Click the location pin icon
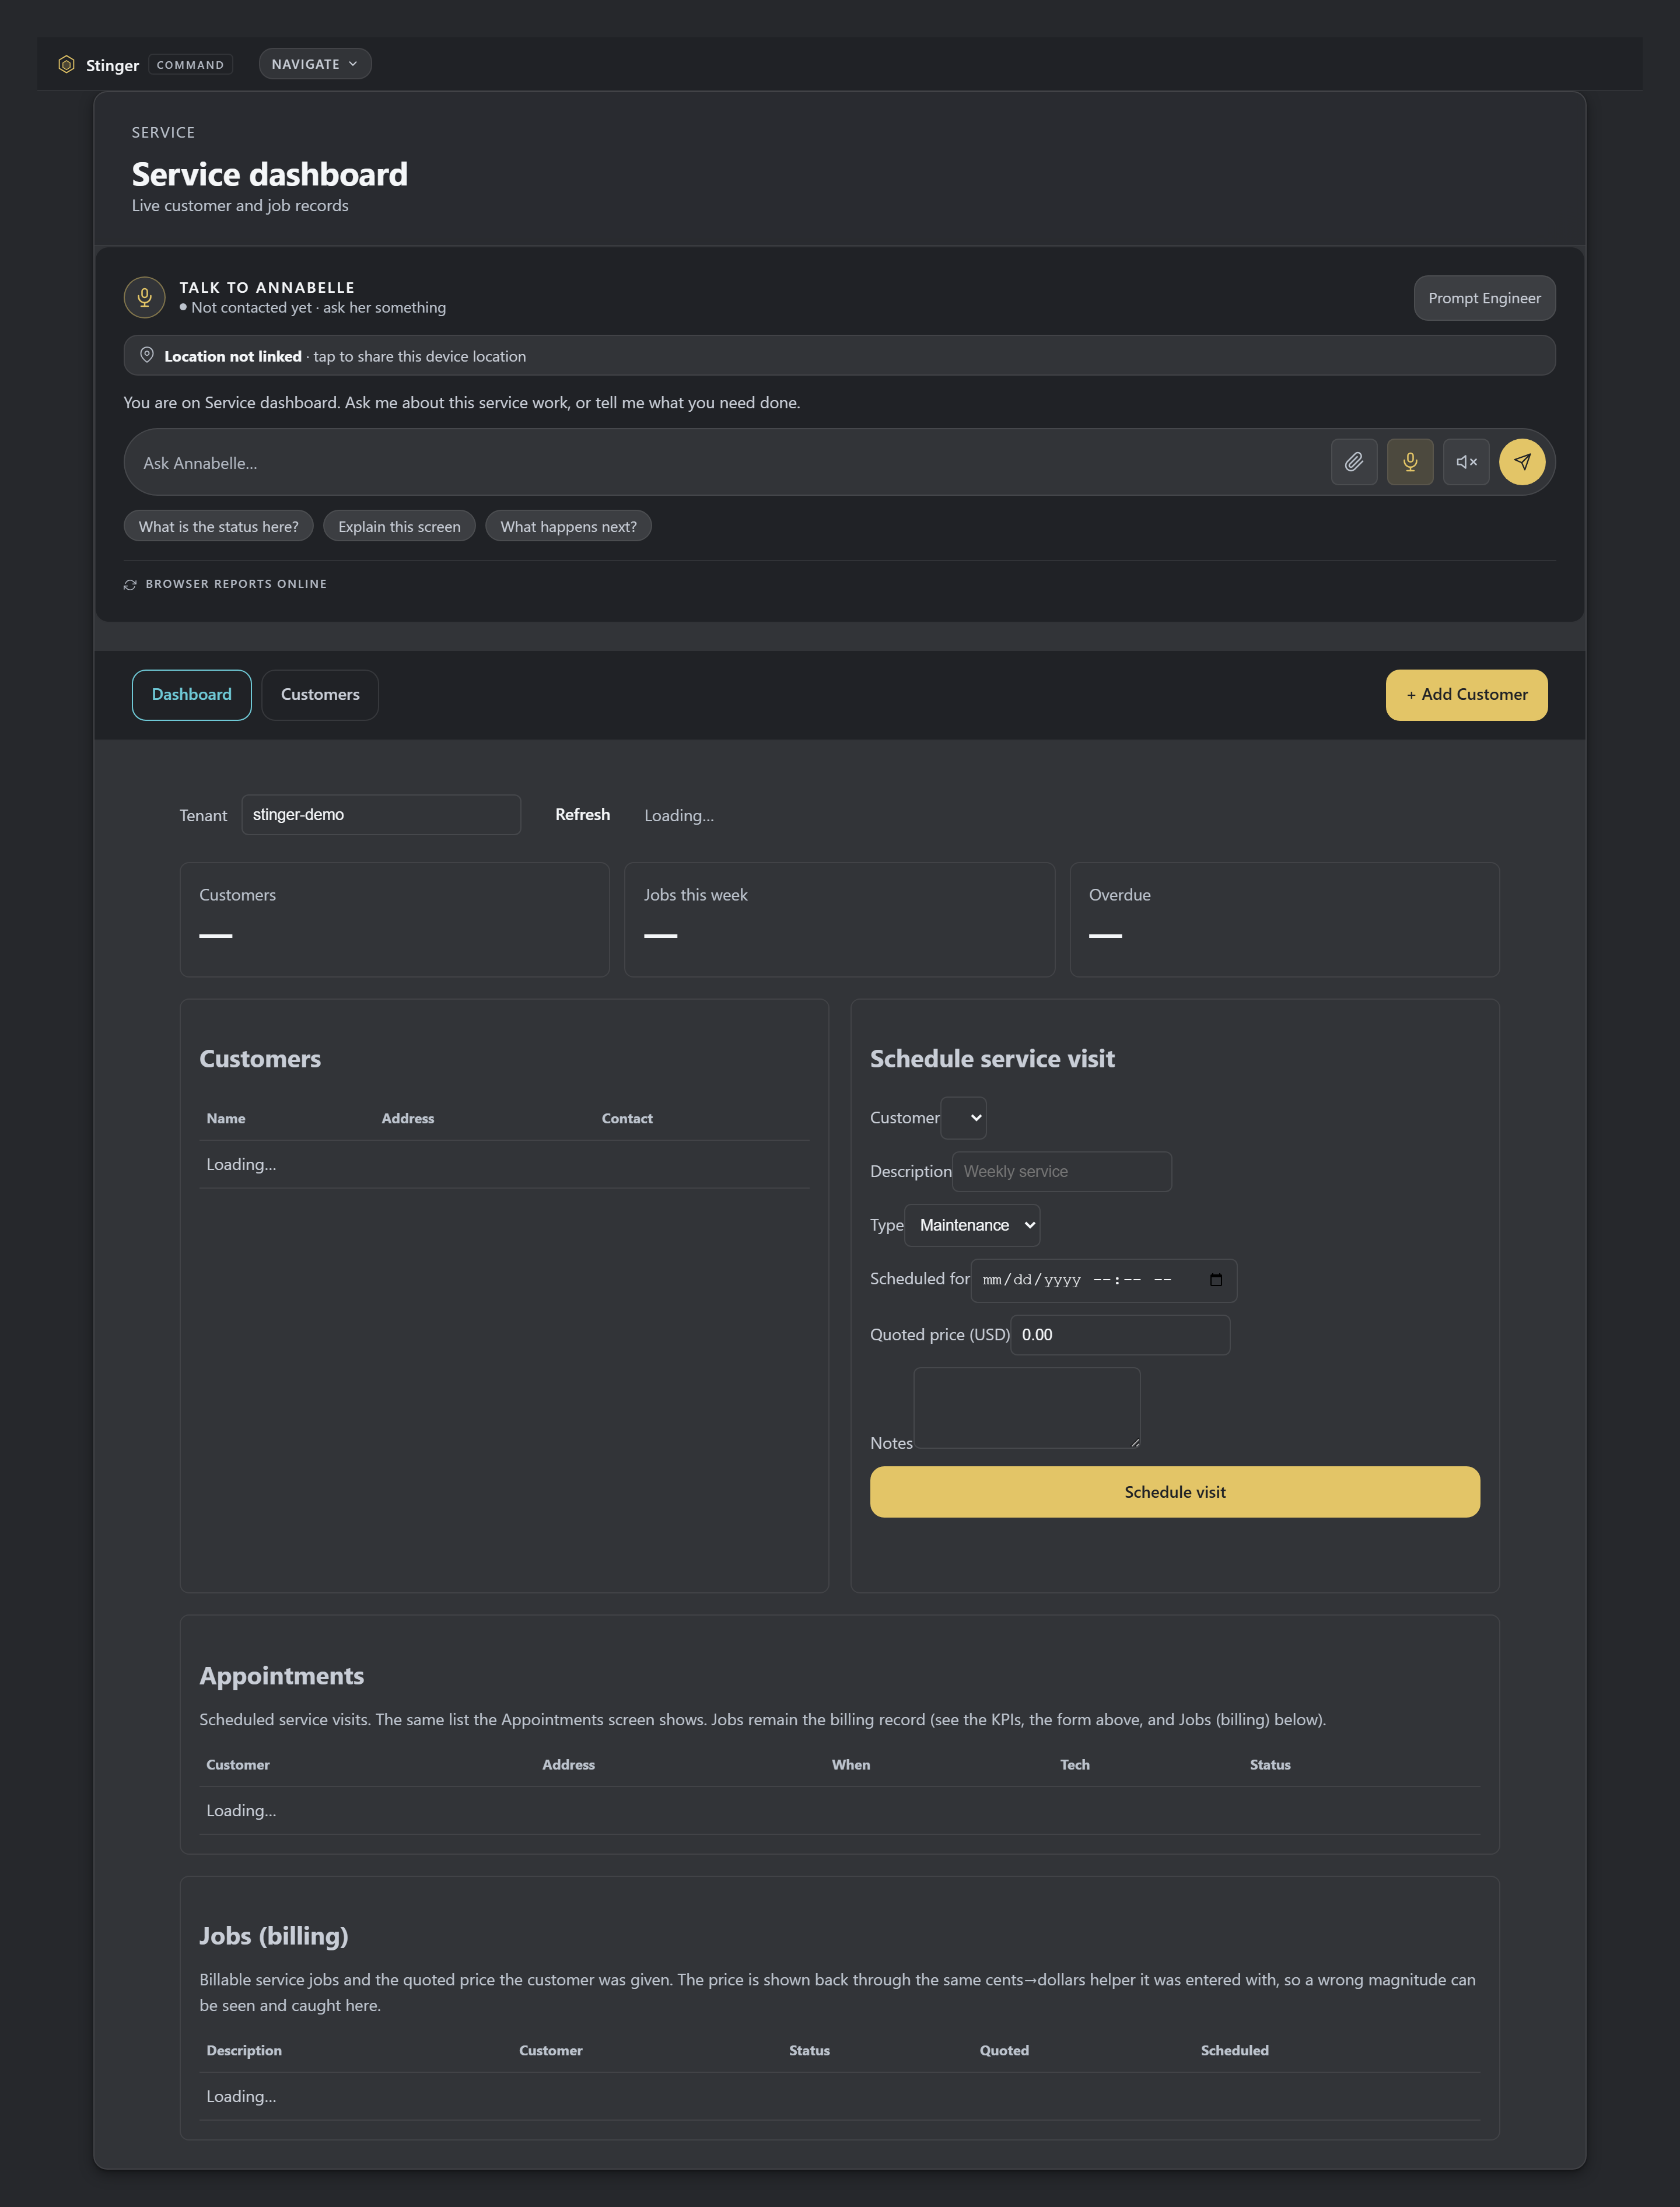The height and width of the screenshot is (2207, 1680). pyautogui.click(x=147, y=355)
